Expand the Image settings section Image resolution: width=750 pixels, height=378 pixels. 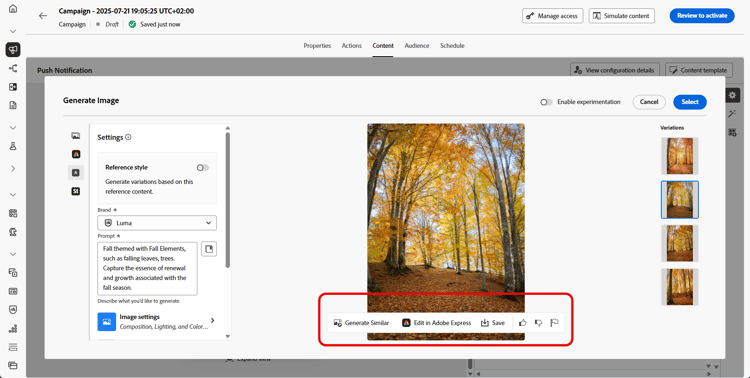157,322
